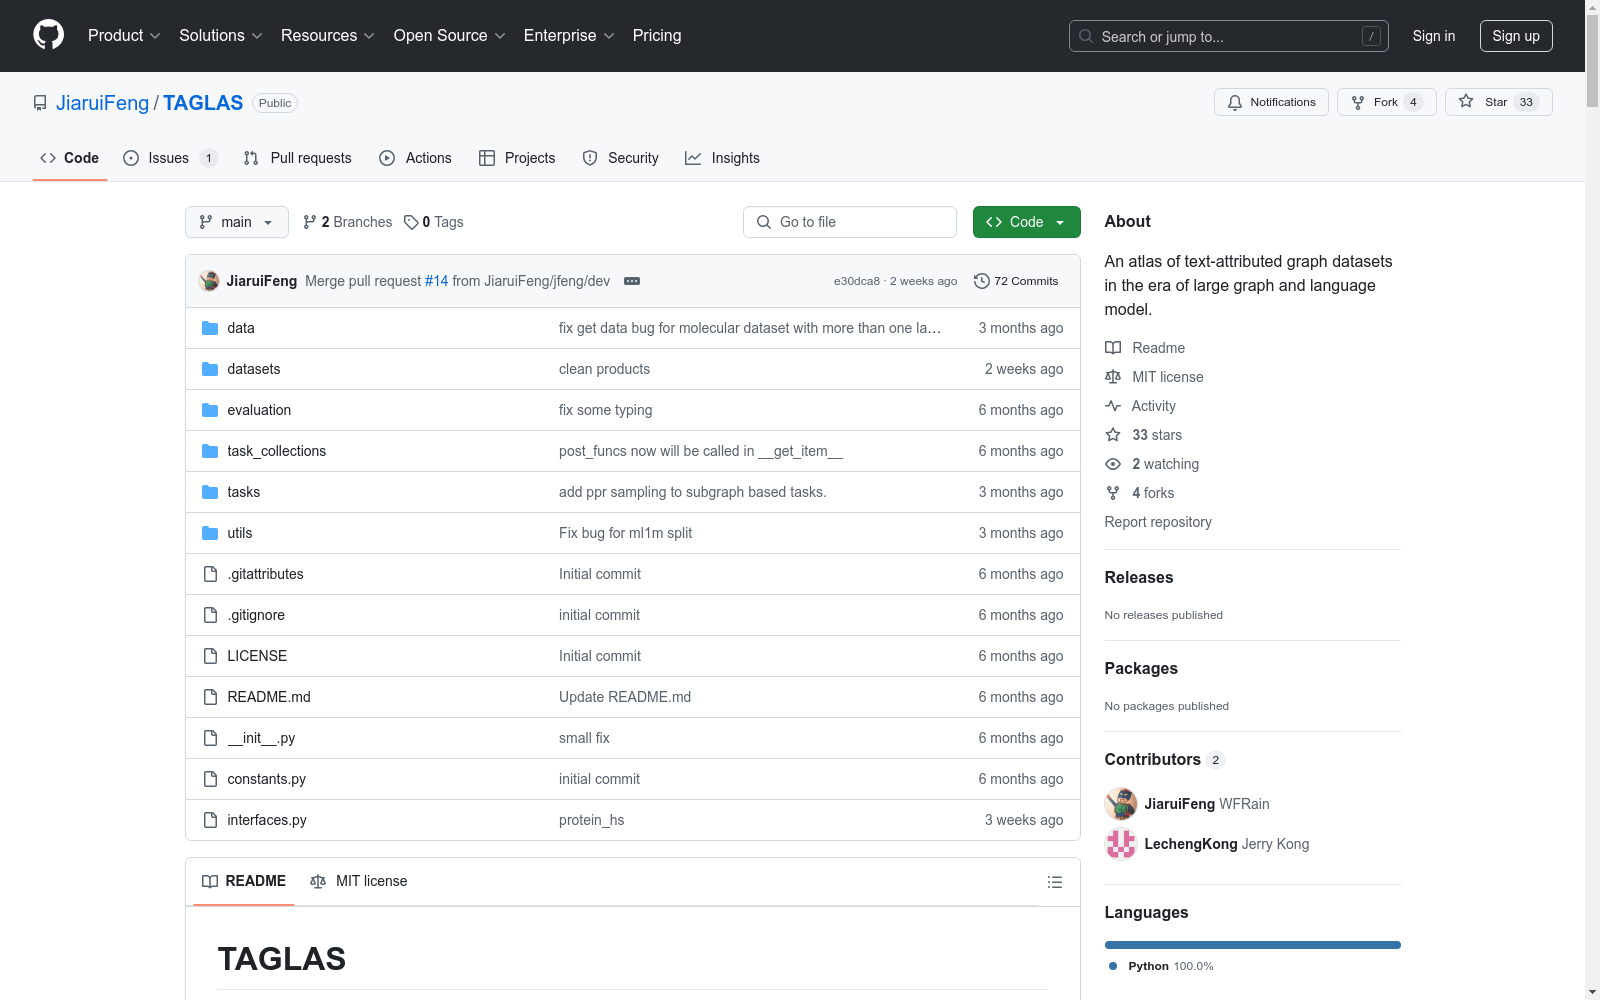The height and width of the screenshot is (1000, 1600).
Task: Select the README tab in file viewer
Action: 244,881
